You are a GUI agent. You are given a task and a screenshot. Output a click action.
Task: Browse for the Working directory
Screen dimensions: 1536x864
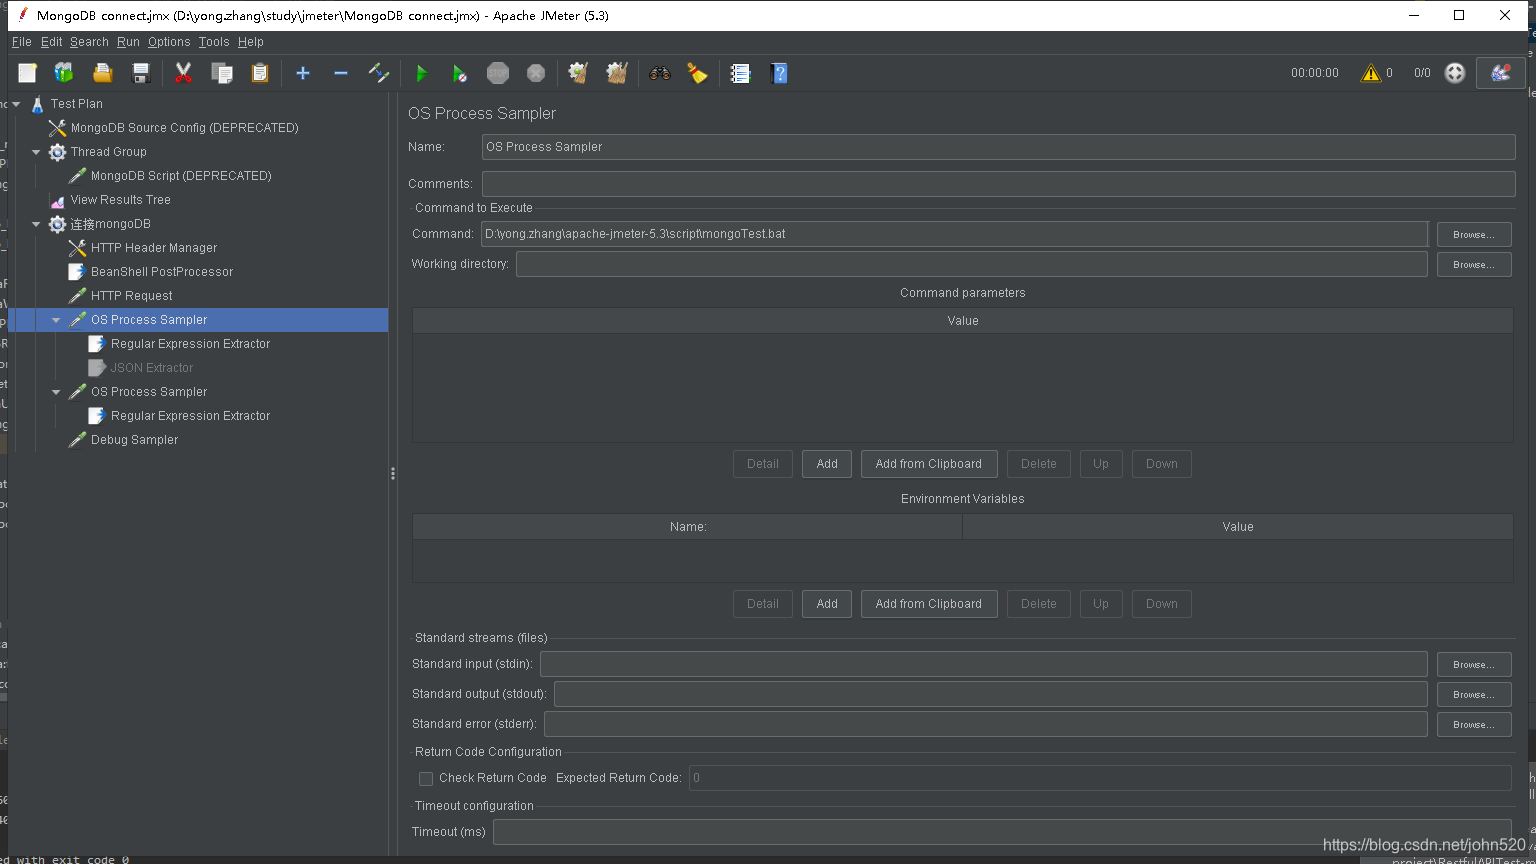click(1474, 264)
